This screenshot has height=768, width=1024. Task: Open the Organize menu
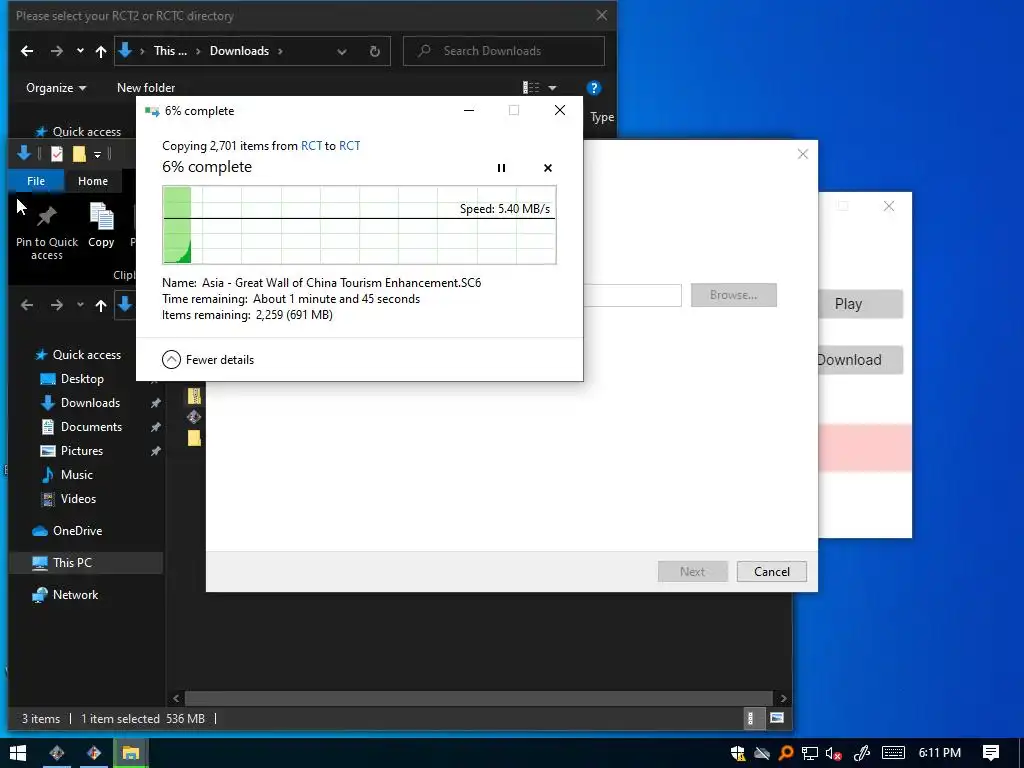pos(56,88)
